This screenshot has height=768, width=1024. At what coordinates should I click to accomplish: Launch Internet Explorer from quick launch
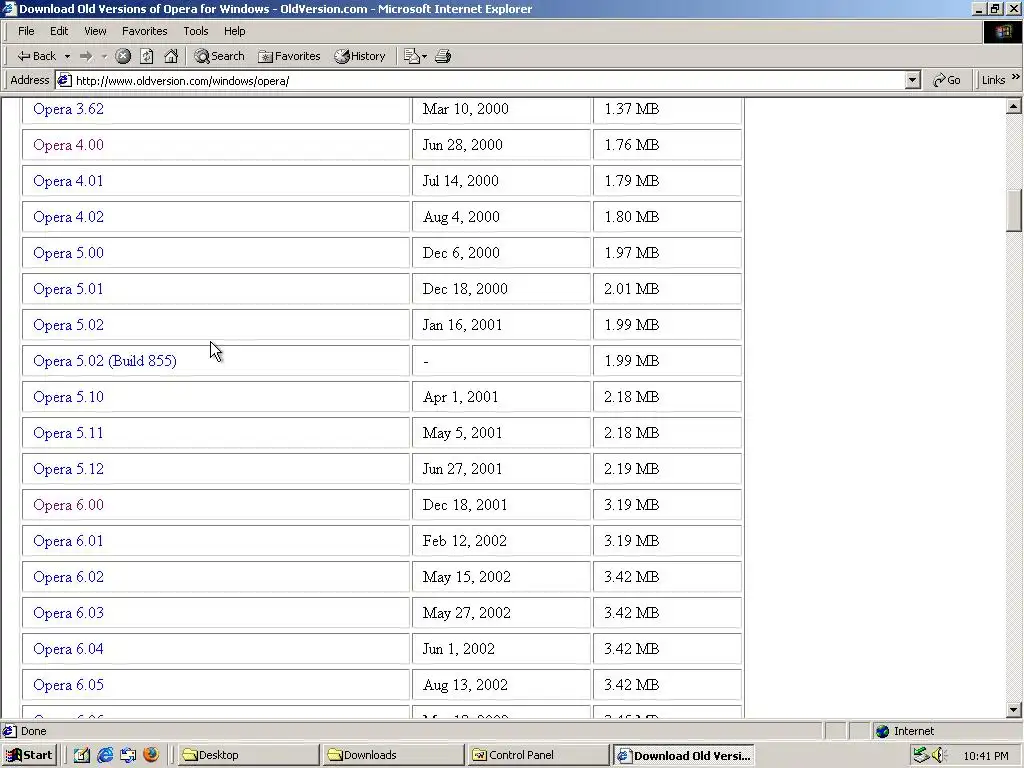coord(105,755)
